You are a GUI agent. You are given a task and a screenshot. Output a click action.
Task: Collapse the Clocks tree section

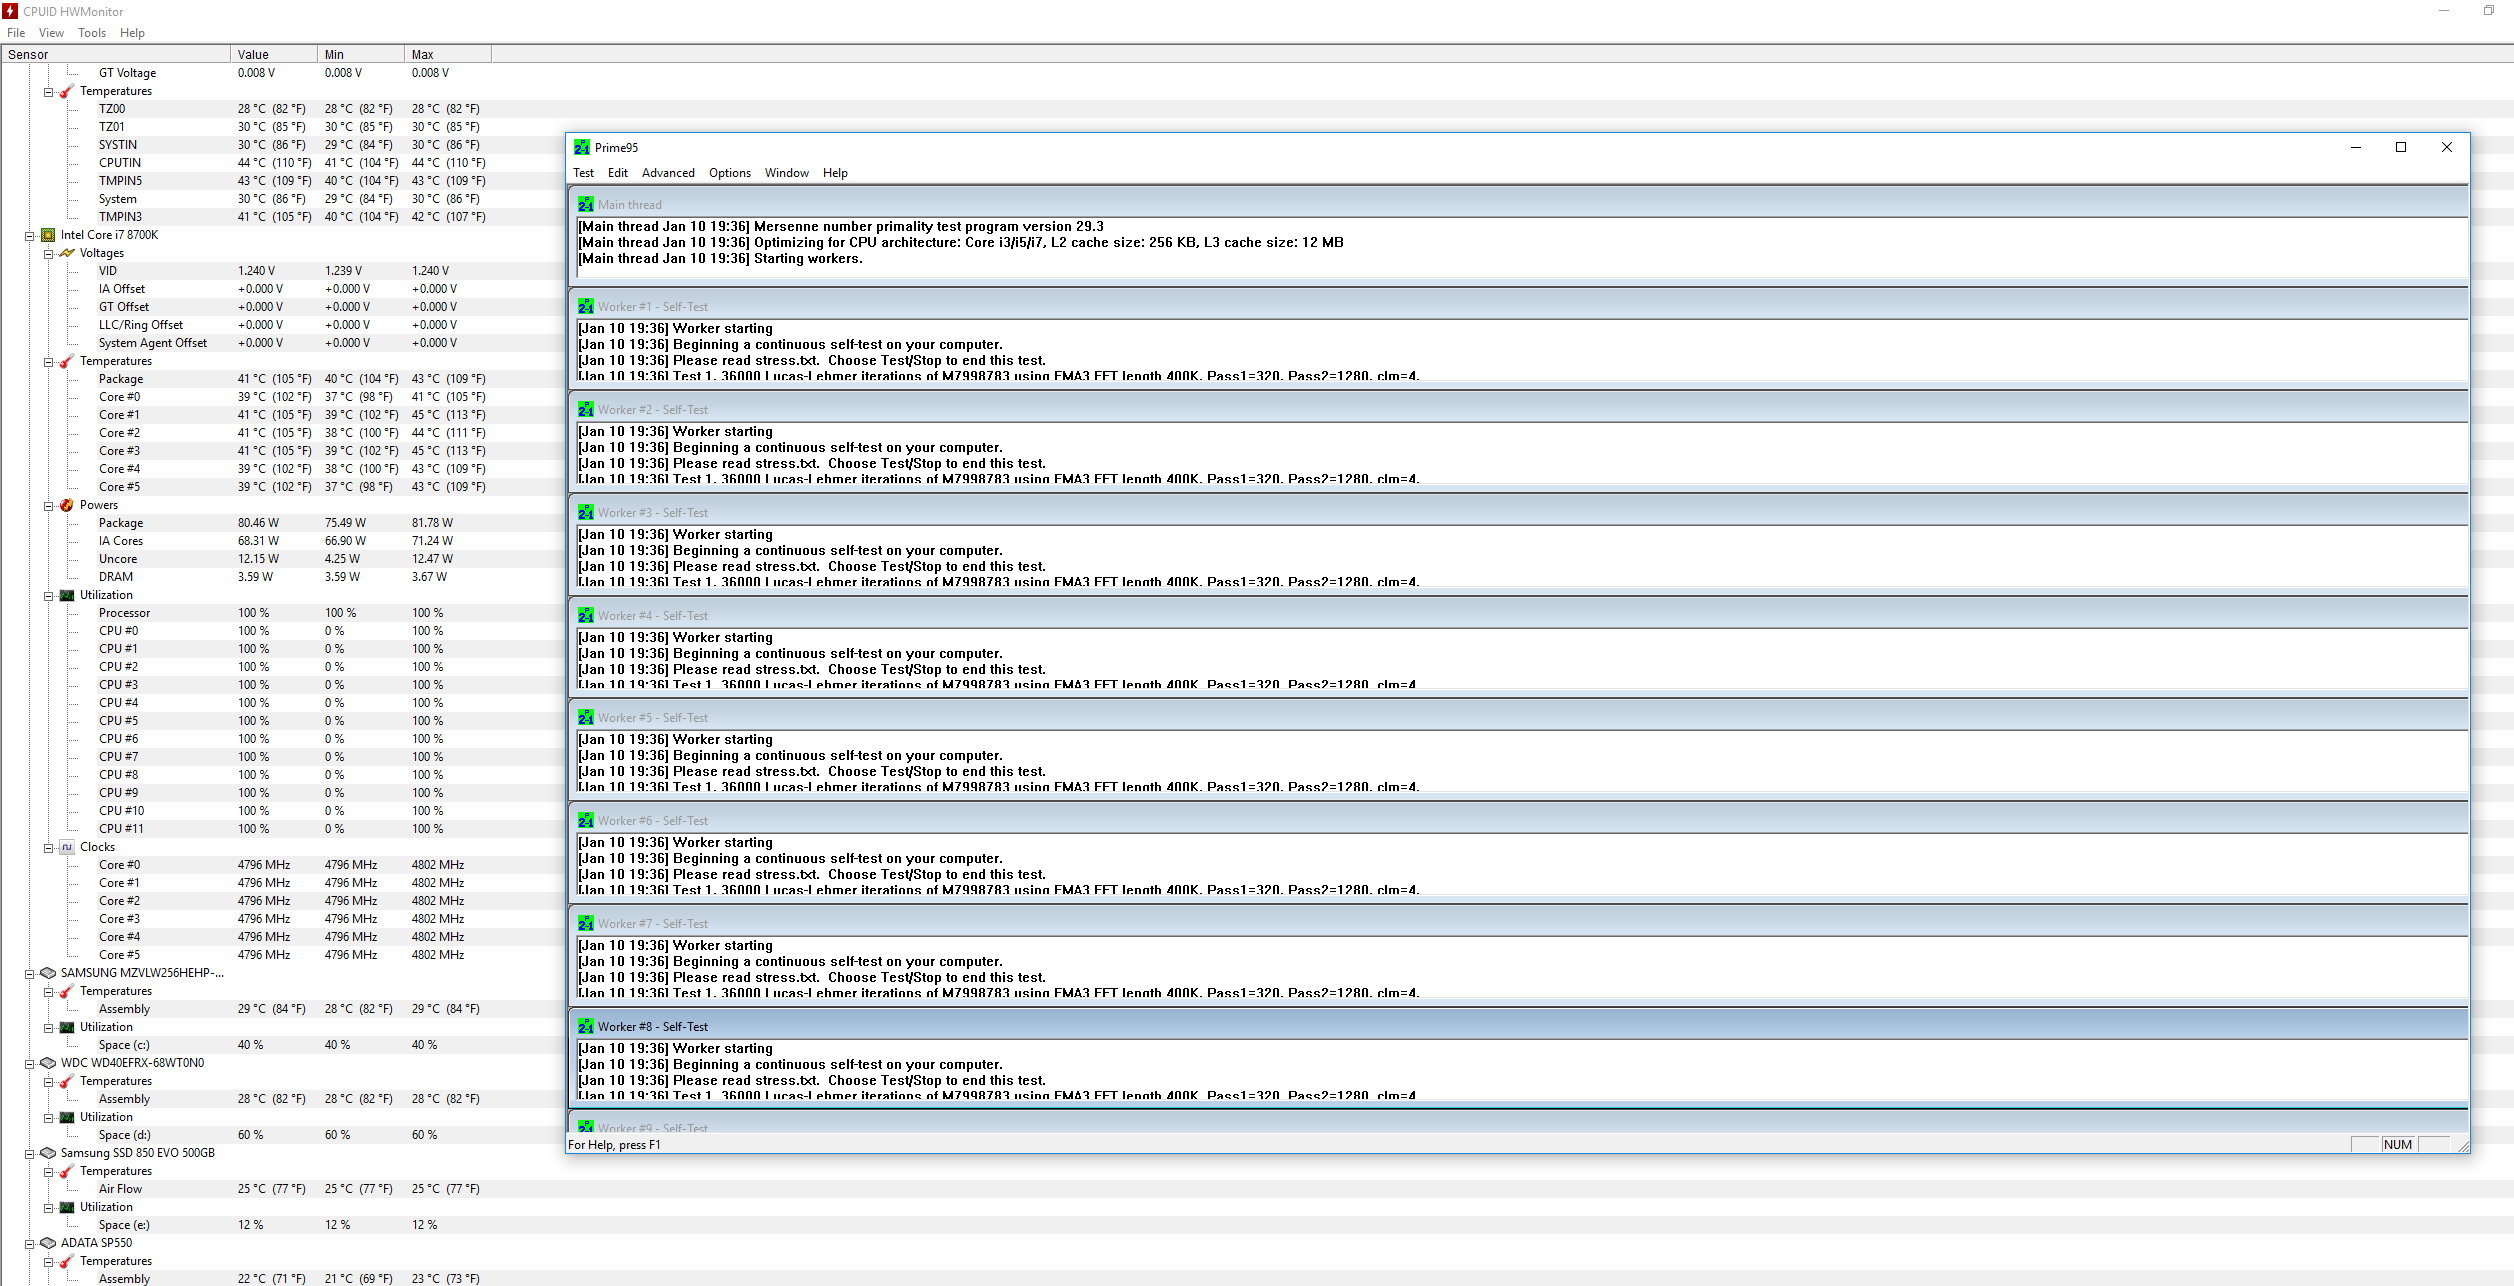click(48, 848)
